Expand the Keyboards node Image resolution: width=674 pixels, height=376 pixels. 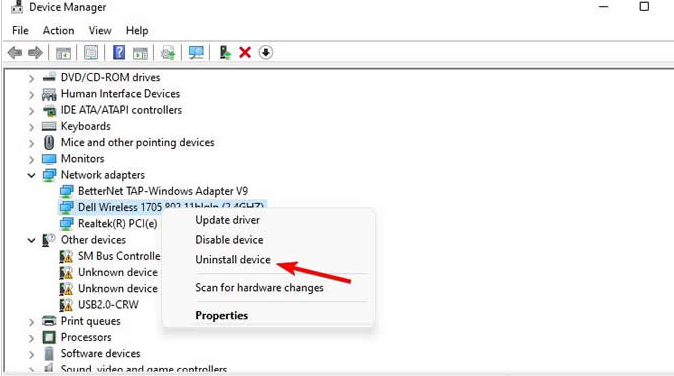31,127
